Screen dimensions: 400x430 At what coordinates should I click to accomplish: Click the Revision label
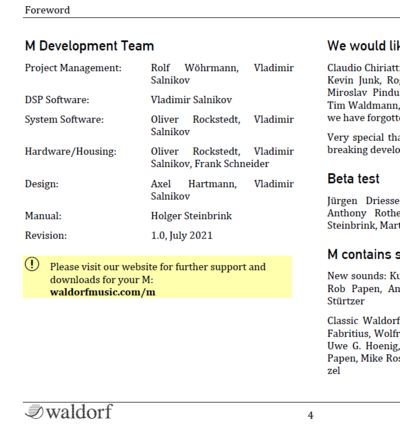click(x=46, y=236)
